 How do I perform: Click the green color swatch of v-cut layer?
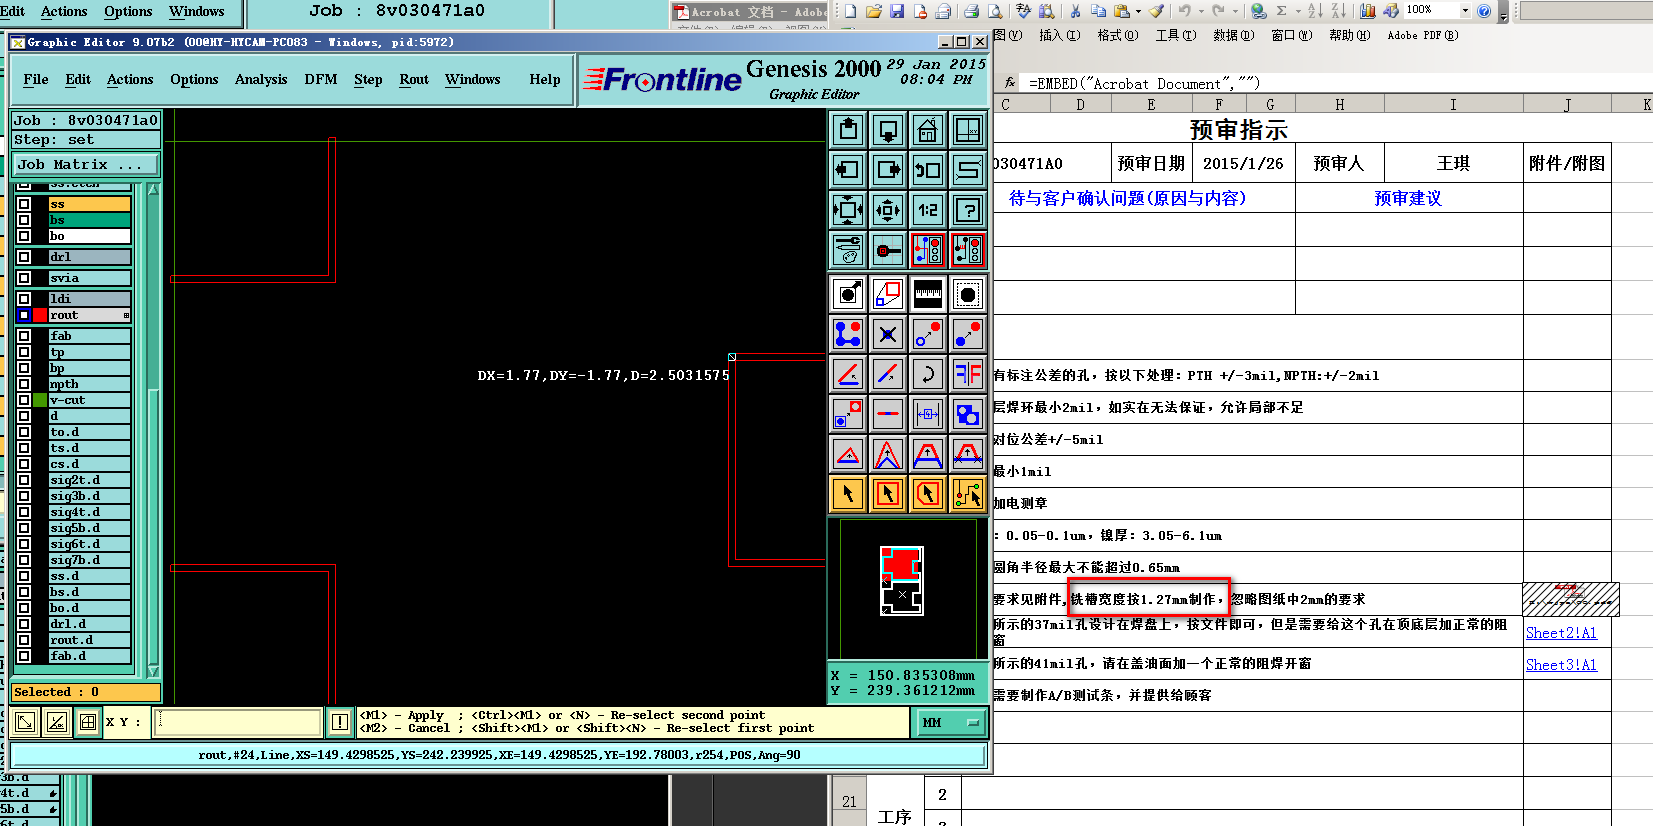(x=40, y=400)
